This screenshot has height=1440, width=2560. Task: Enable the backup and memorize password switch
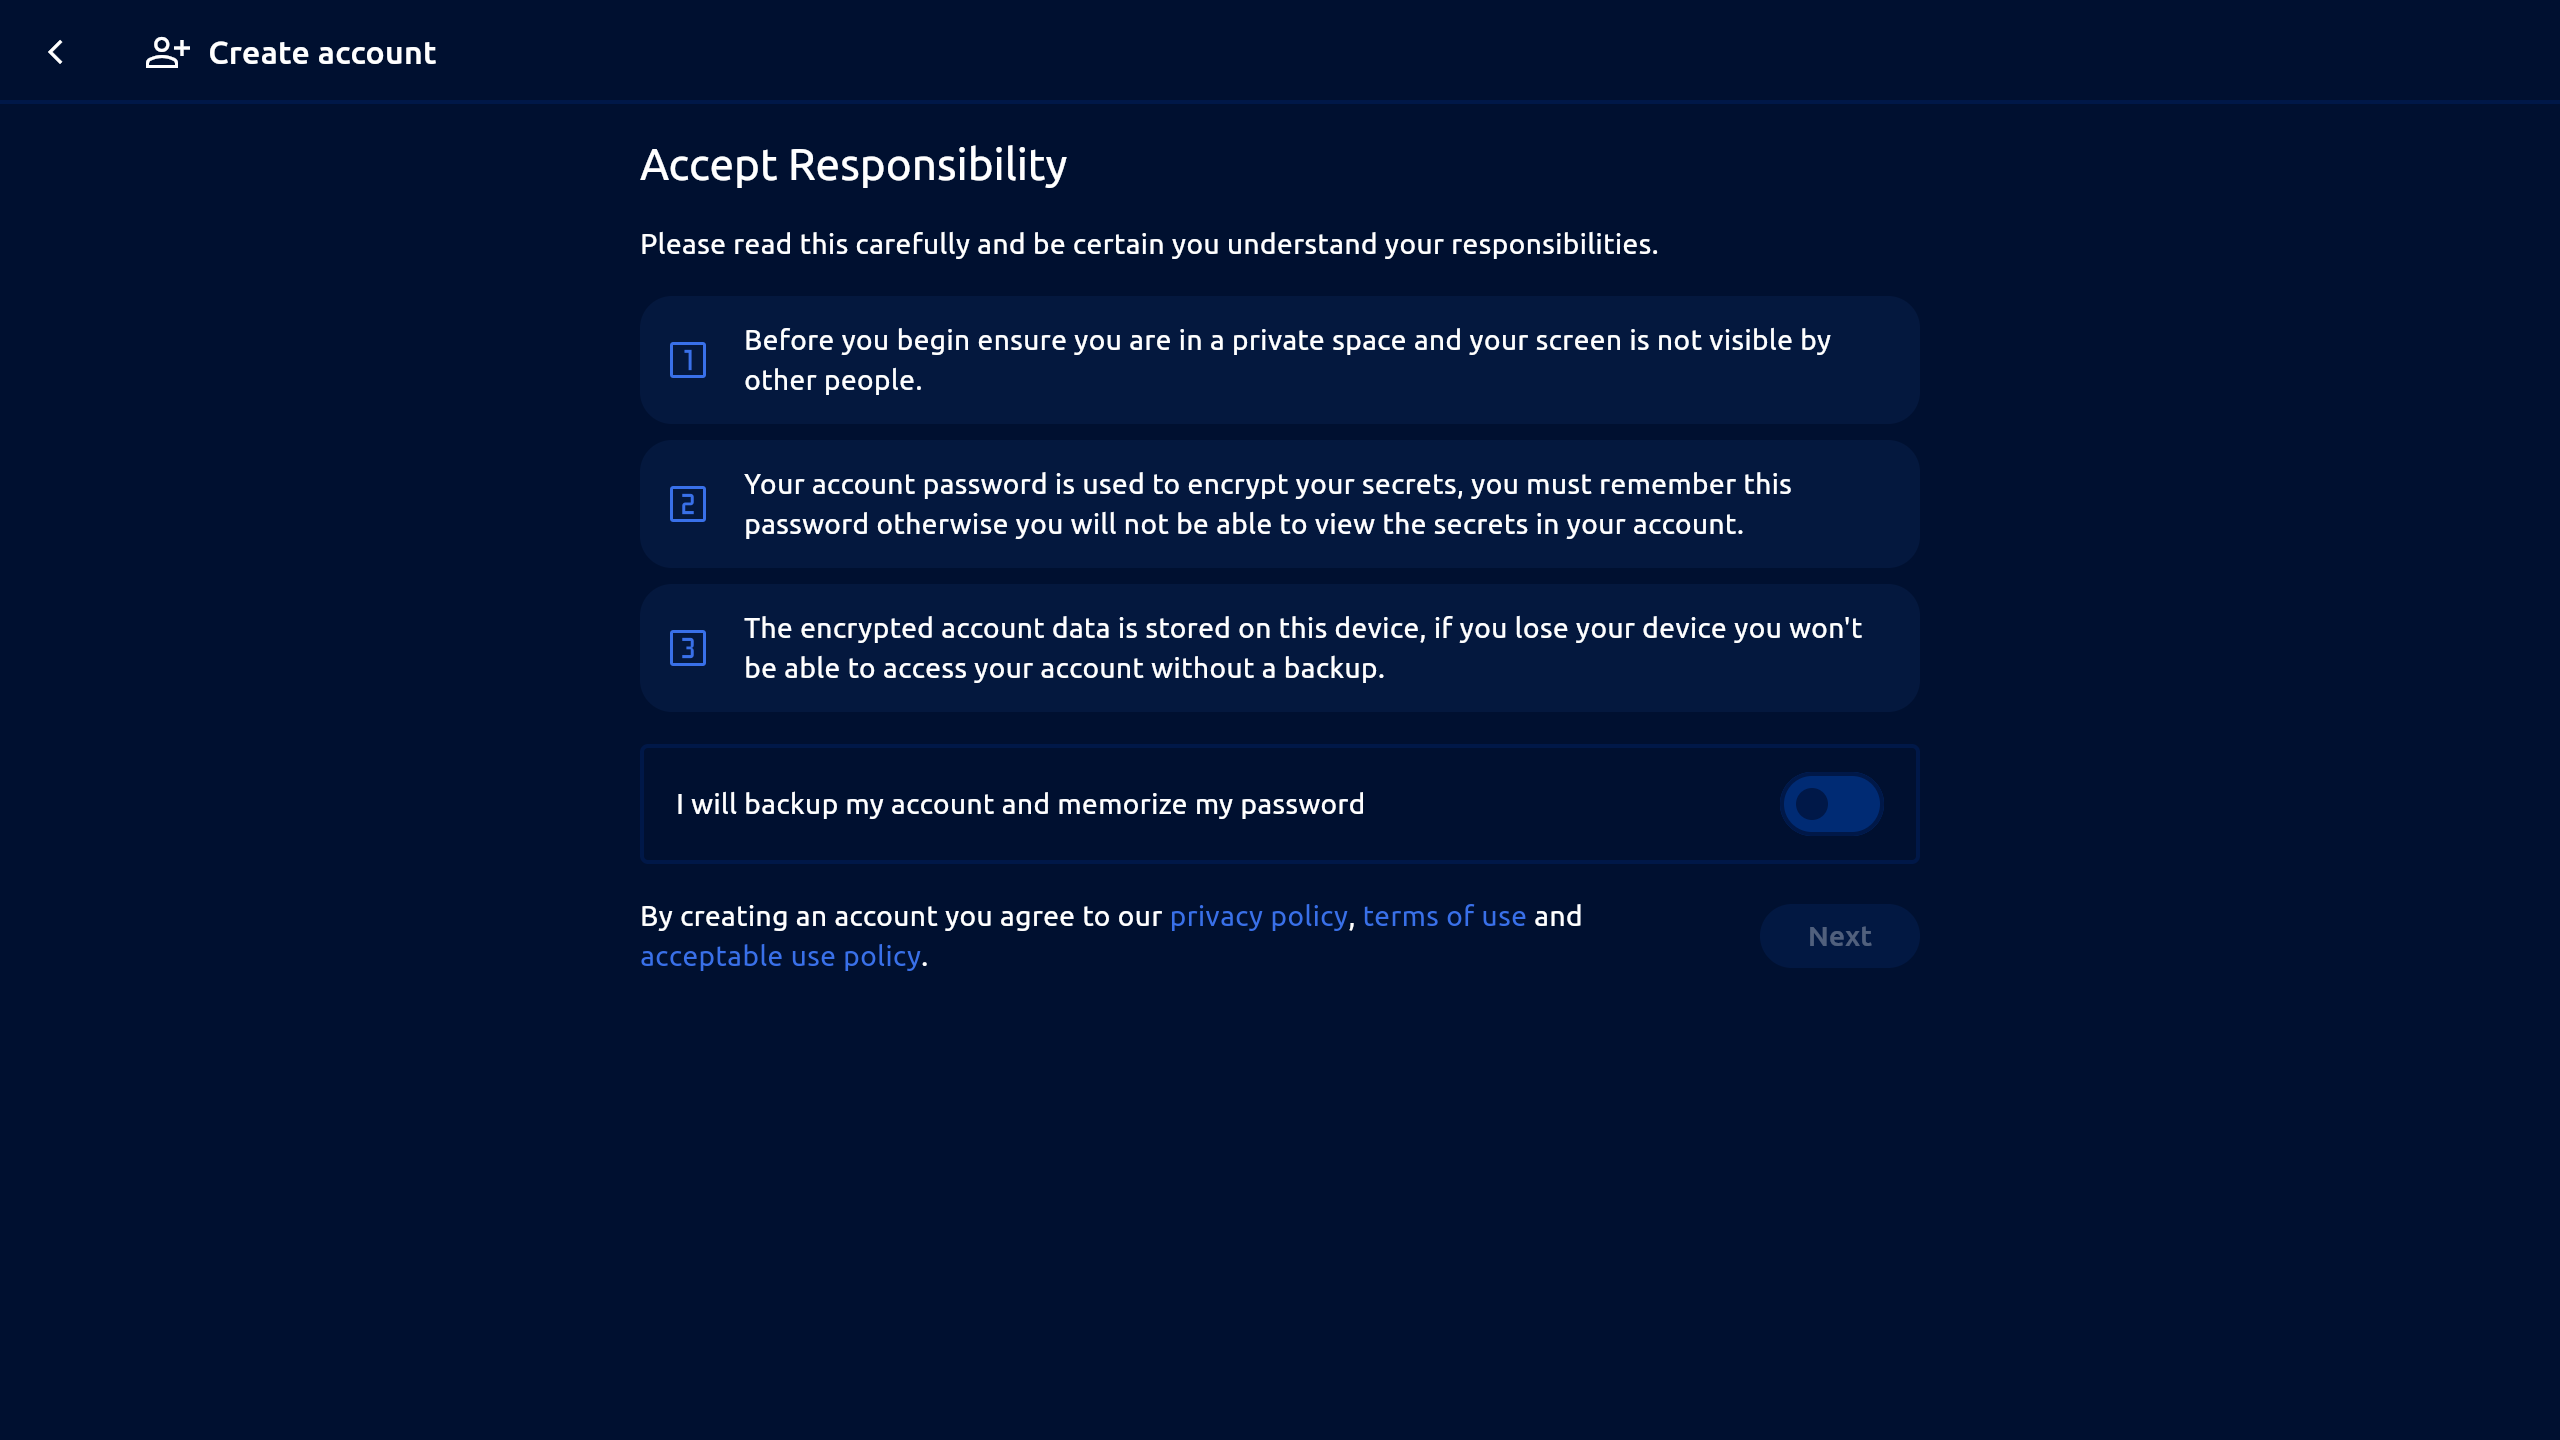click(1832, 804)
